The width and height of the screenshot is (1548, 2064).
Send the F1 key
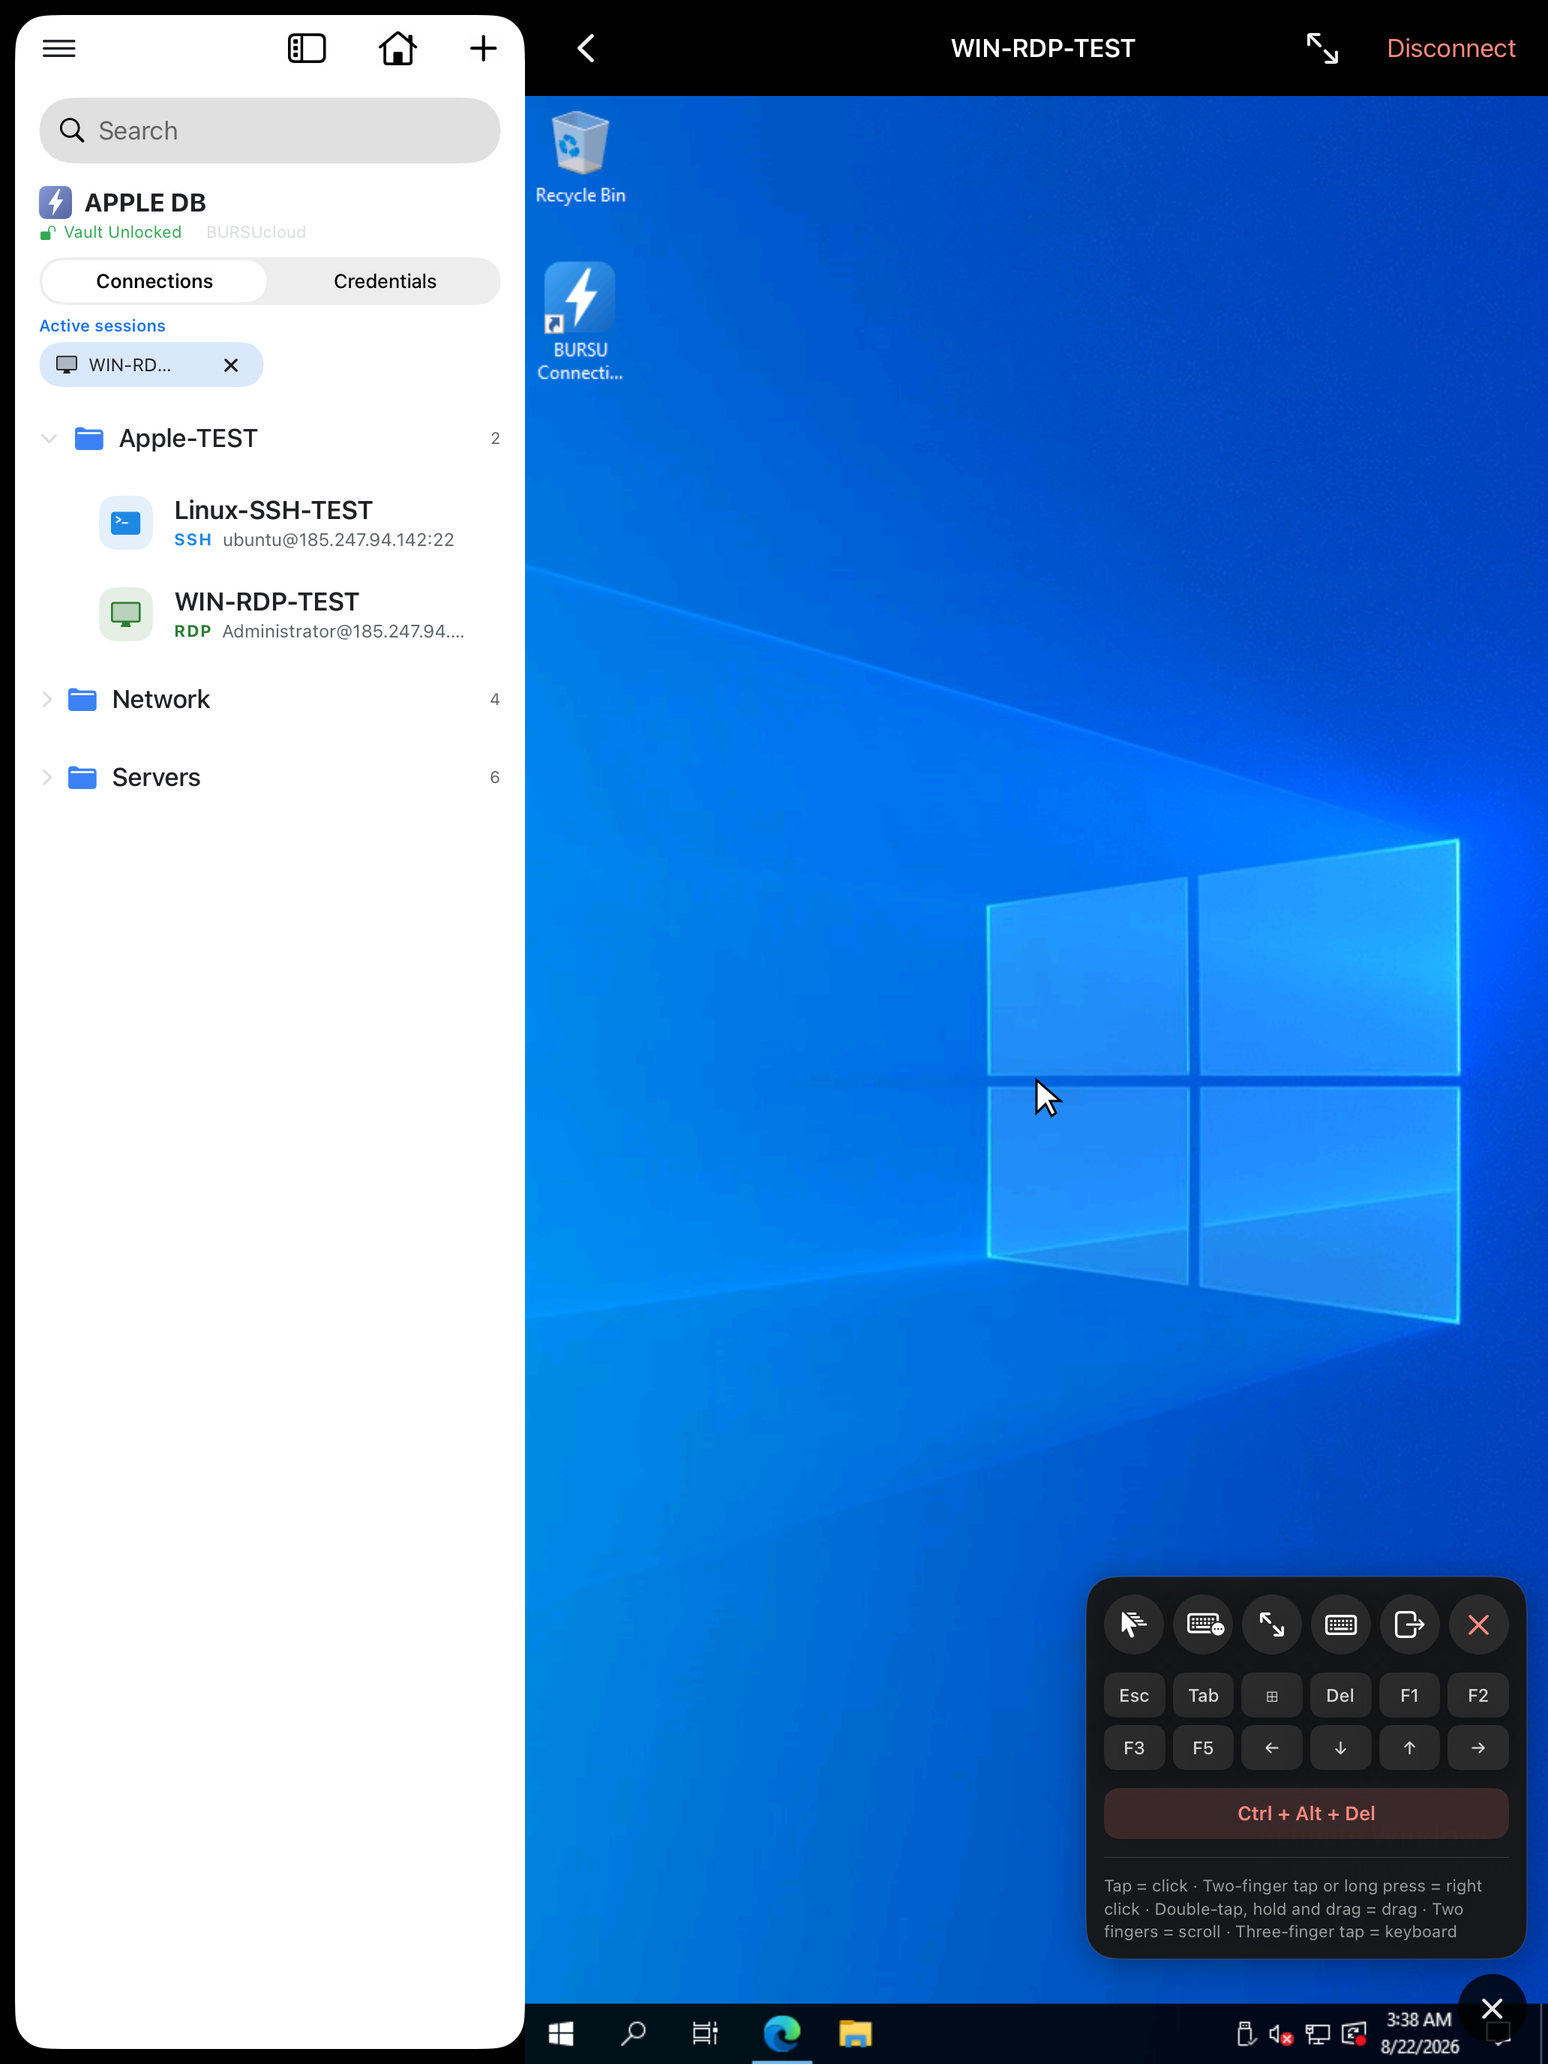coord(1409,1695)
